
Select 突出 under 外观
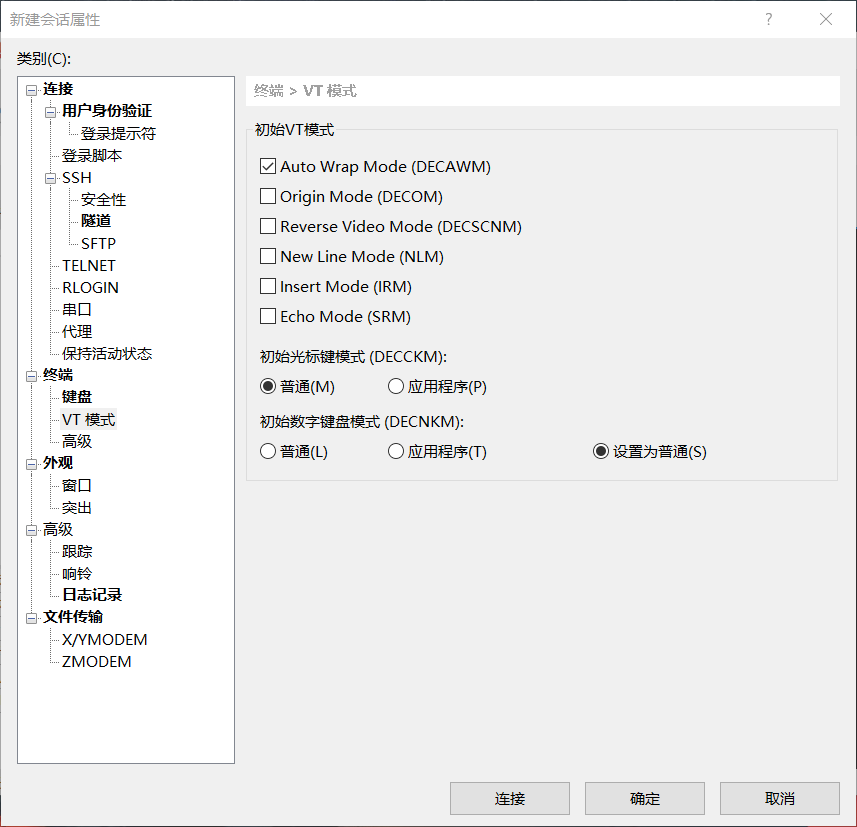77,508
